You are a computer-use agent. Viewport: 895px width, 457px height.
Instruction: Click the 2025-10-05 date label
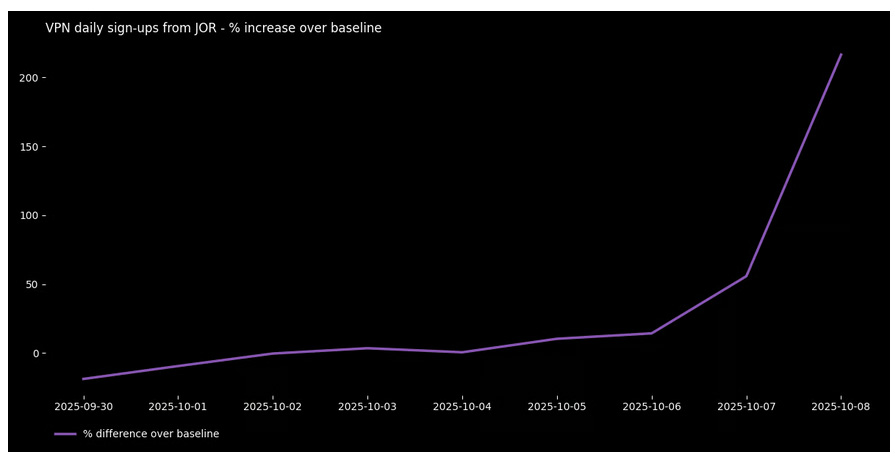(x=557, y=407)
